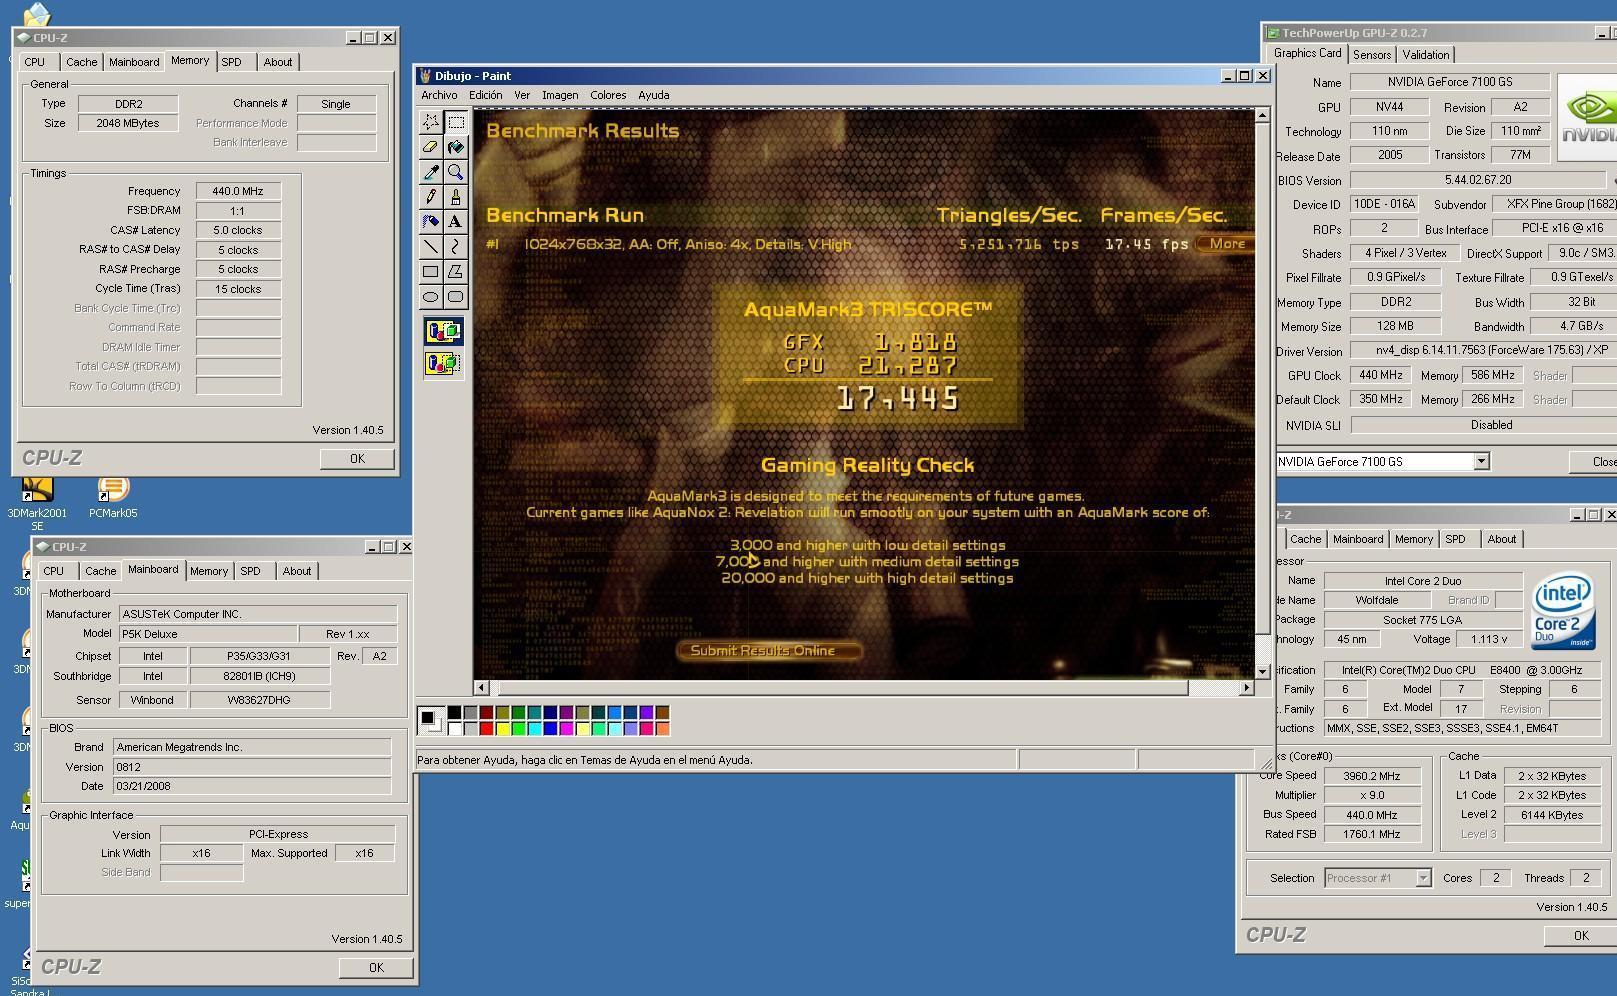Click the BIOS Version field in GPU-Z
The height and width of the screenshot is (996, 1617).
1478,180
